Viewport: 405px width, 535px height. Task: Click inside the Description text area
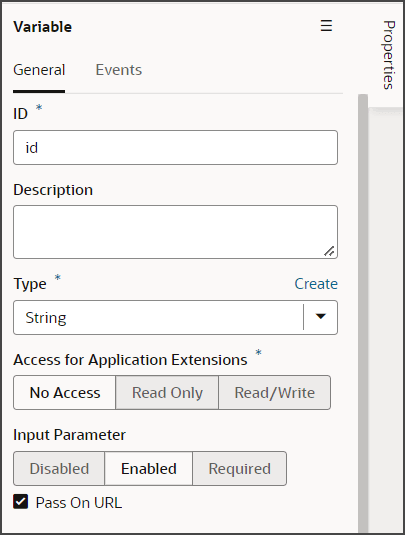175,232
